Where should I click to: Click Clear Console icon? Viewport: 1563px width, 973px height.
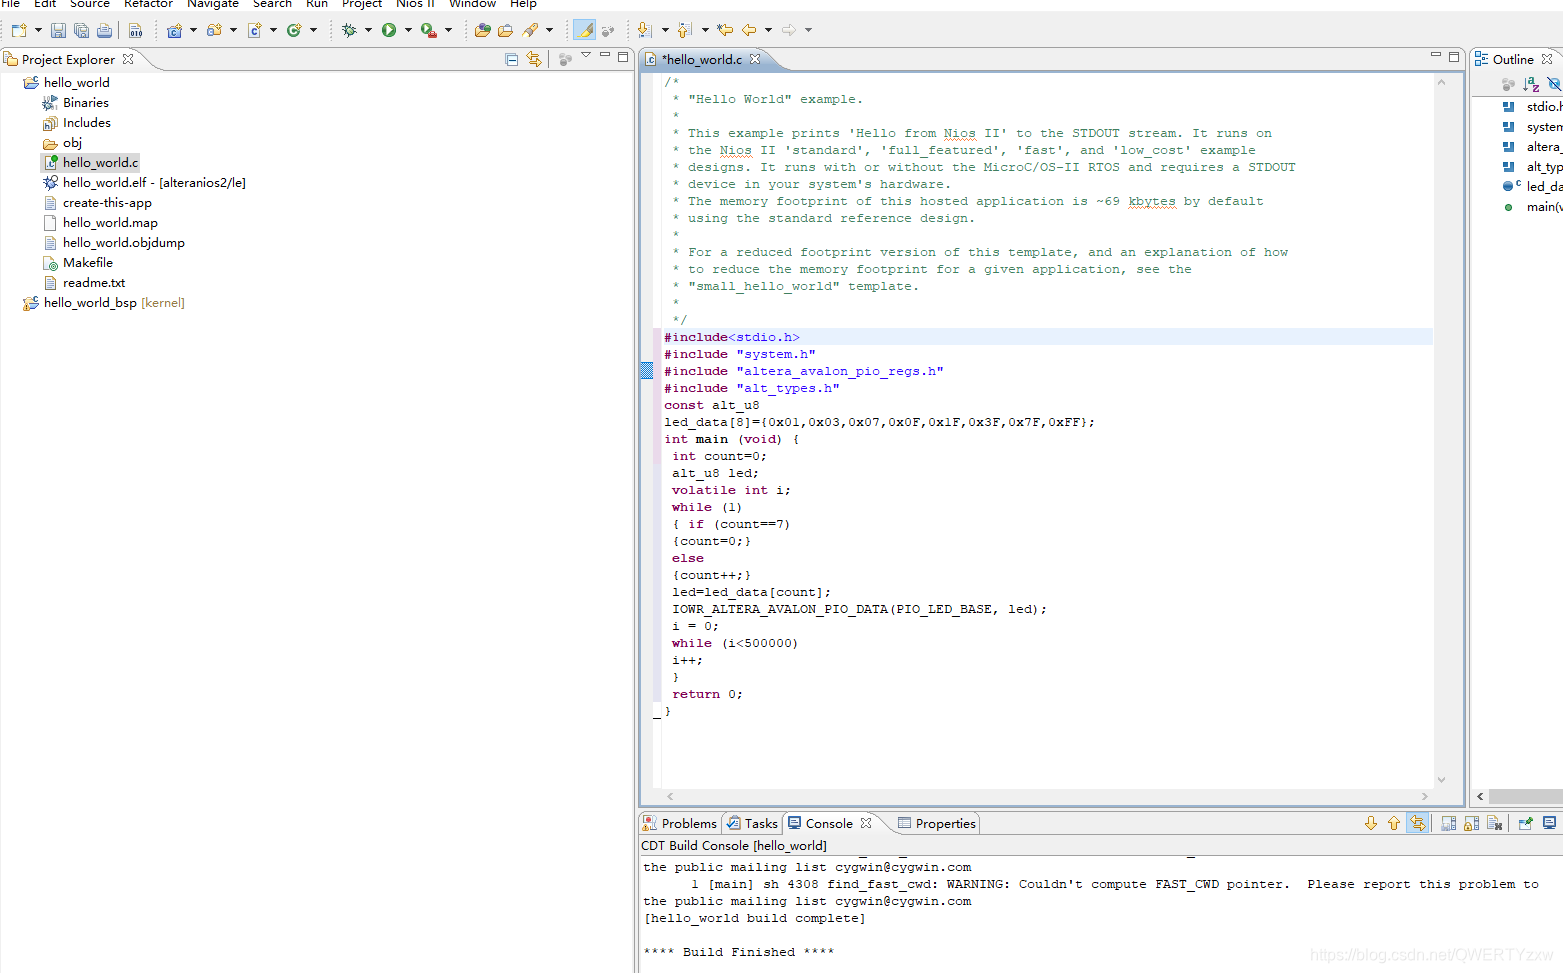1494,823
